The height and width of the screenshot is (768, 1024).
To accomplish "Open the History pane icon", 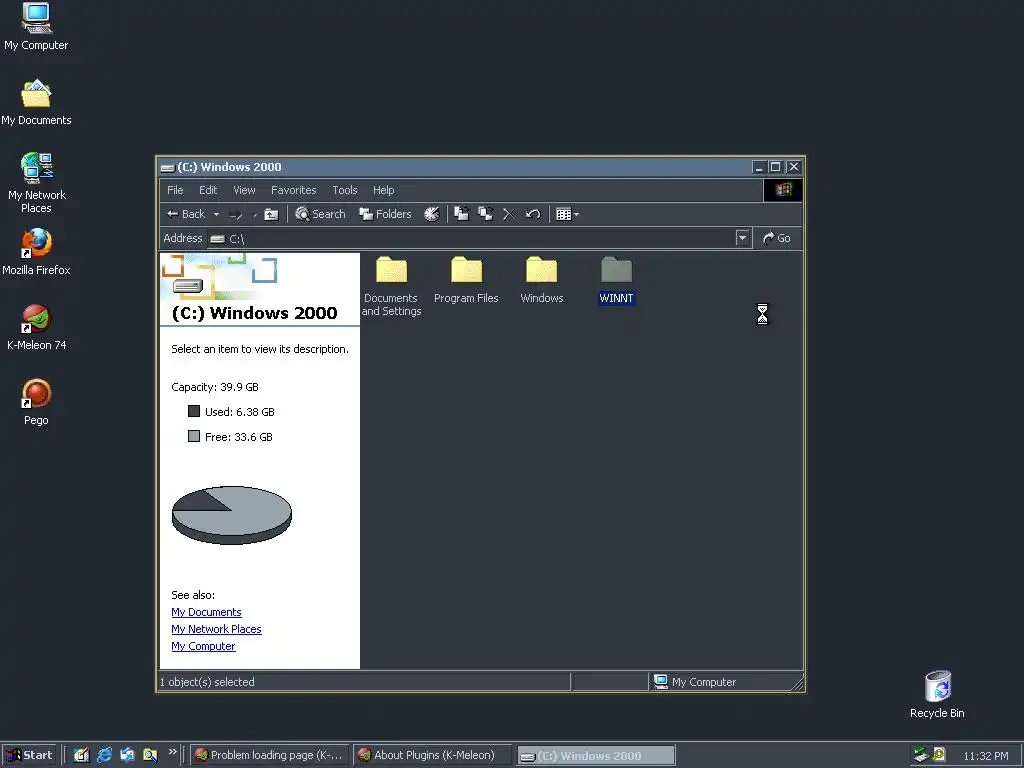I will [x=432, y=214].
